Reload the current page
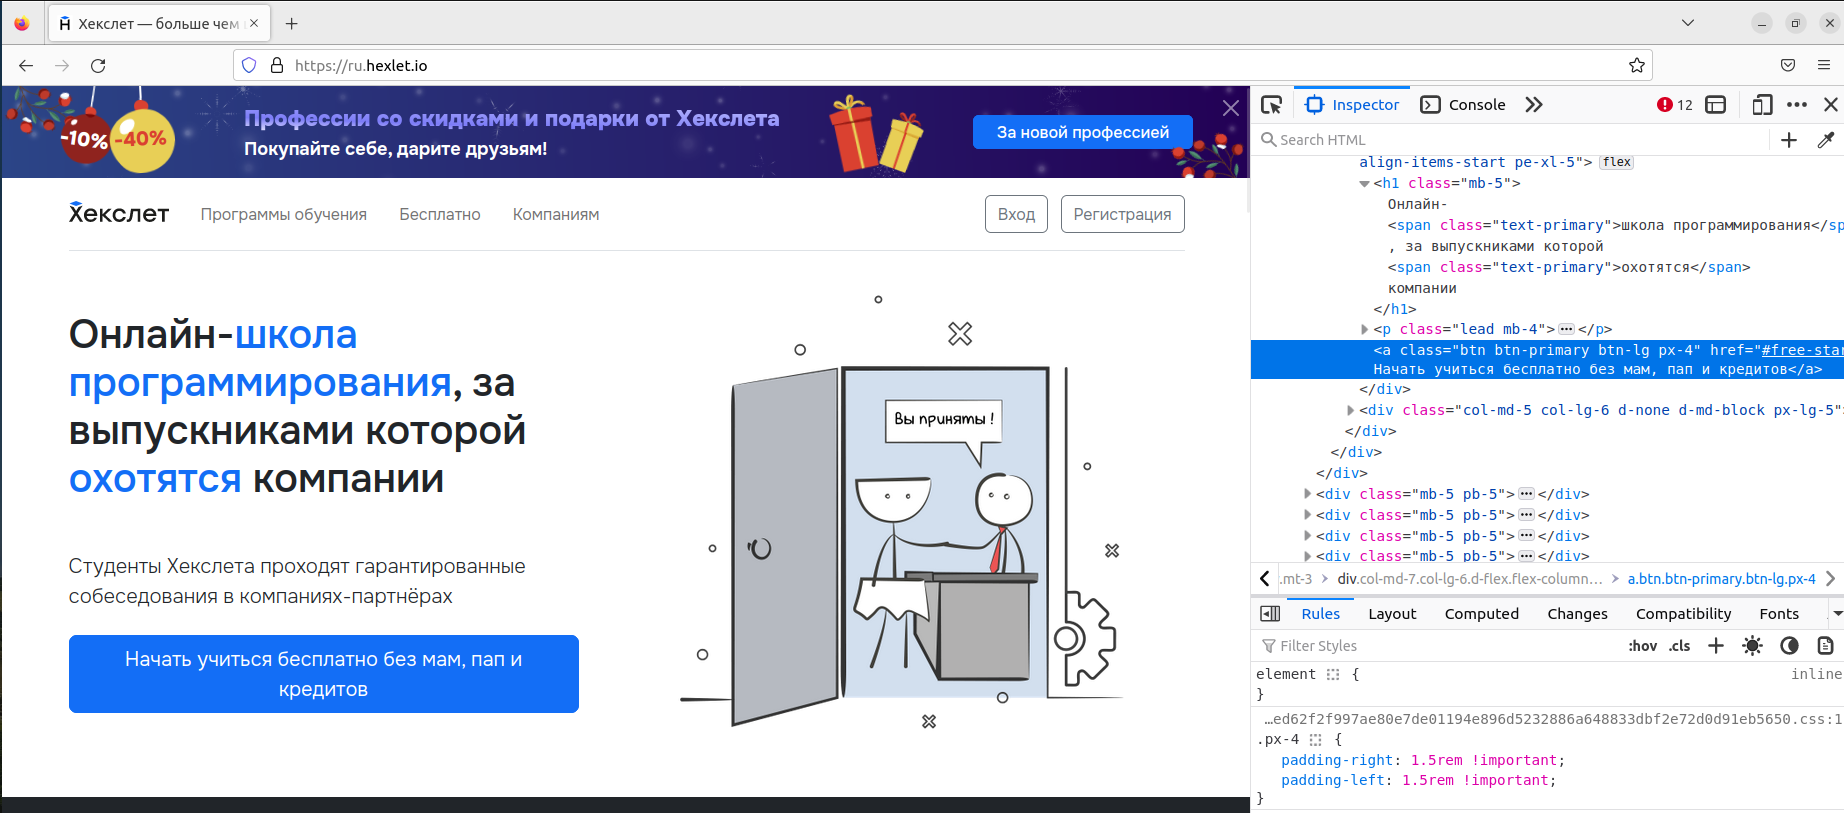Viewport: 1844px width, 813px height. [98, 66]
